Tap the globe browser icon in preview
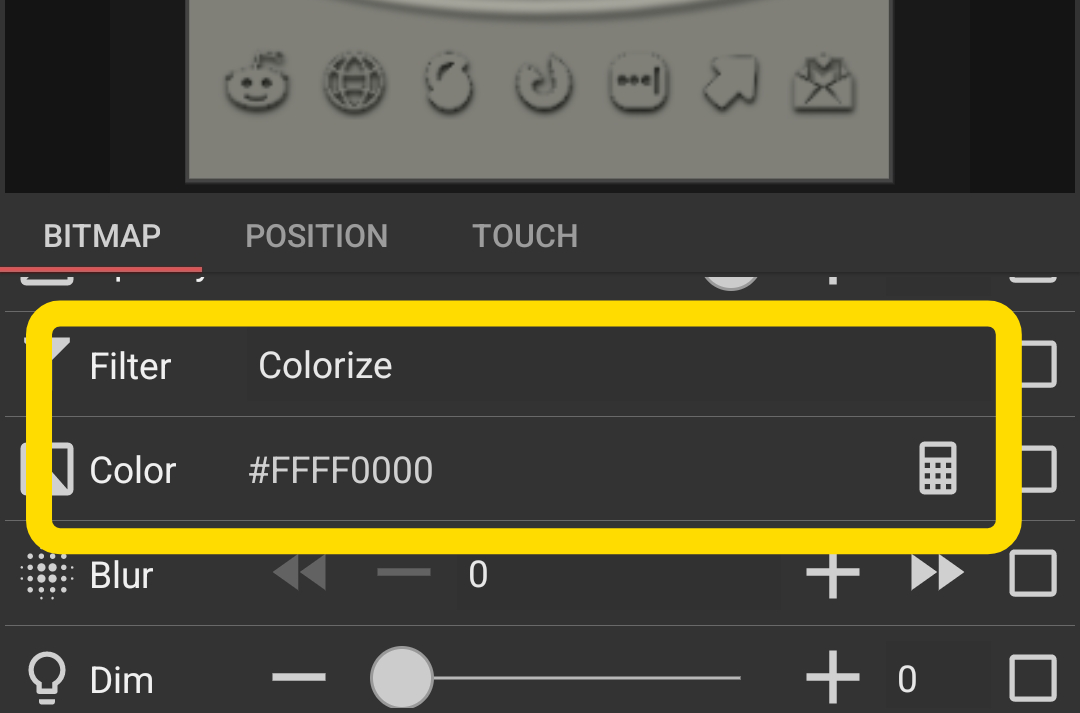This screenshot has width=1080, height=713. coord(354,82)
